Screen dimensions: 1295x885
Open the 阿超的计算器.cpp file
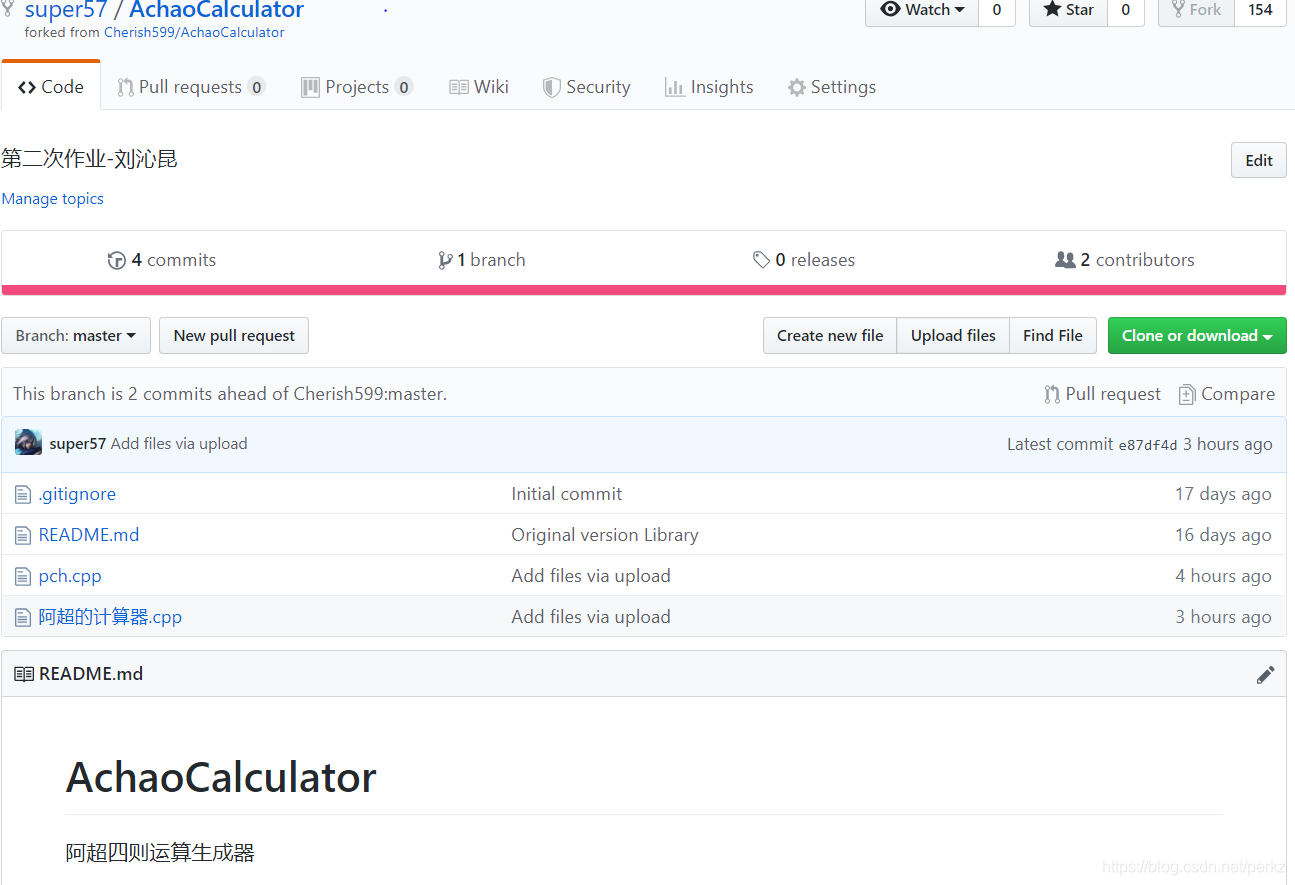point(110,617)
